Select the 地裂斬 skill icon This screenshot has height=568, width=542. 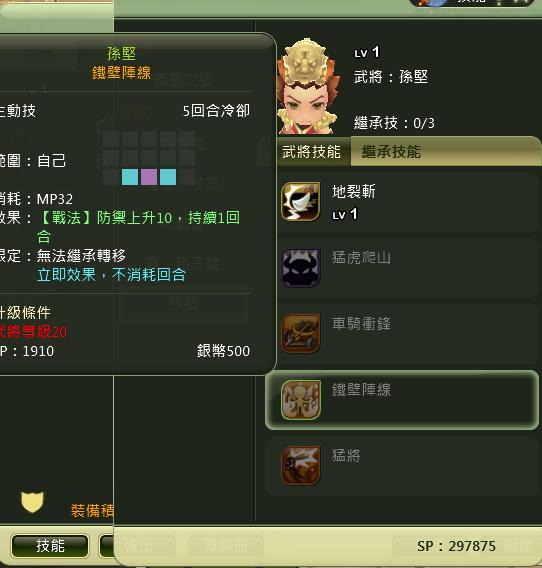(x=301, y=201)
